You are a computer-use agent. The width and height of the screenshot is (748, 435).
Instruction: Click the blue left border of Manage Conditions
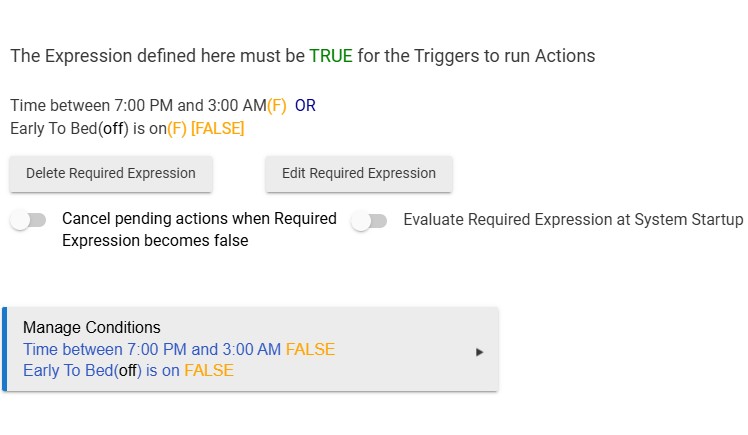pos(4,349)
